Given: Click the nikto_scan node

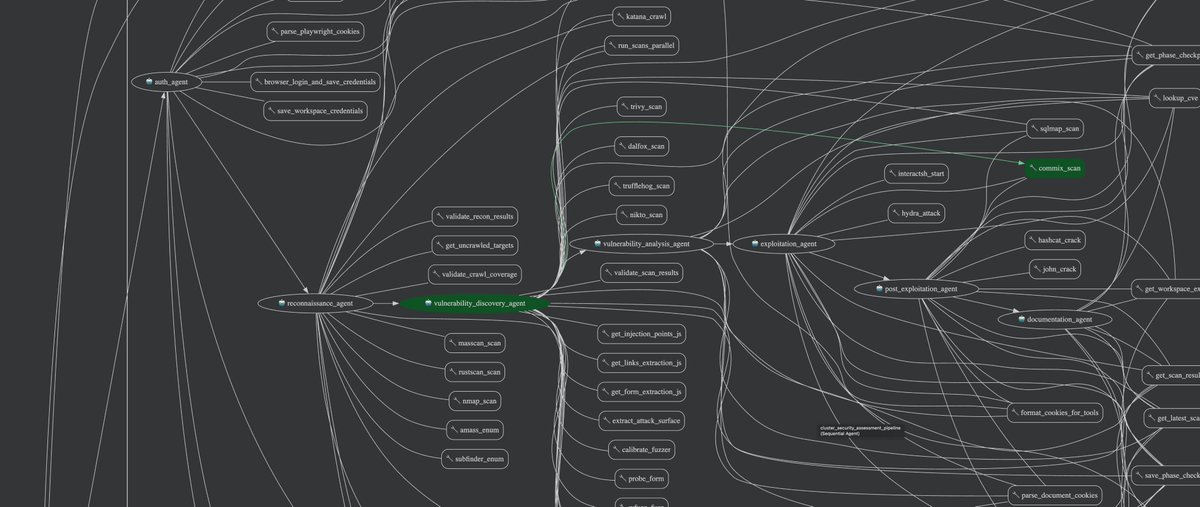Looking at the screenshot, I should coord(640,214).
